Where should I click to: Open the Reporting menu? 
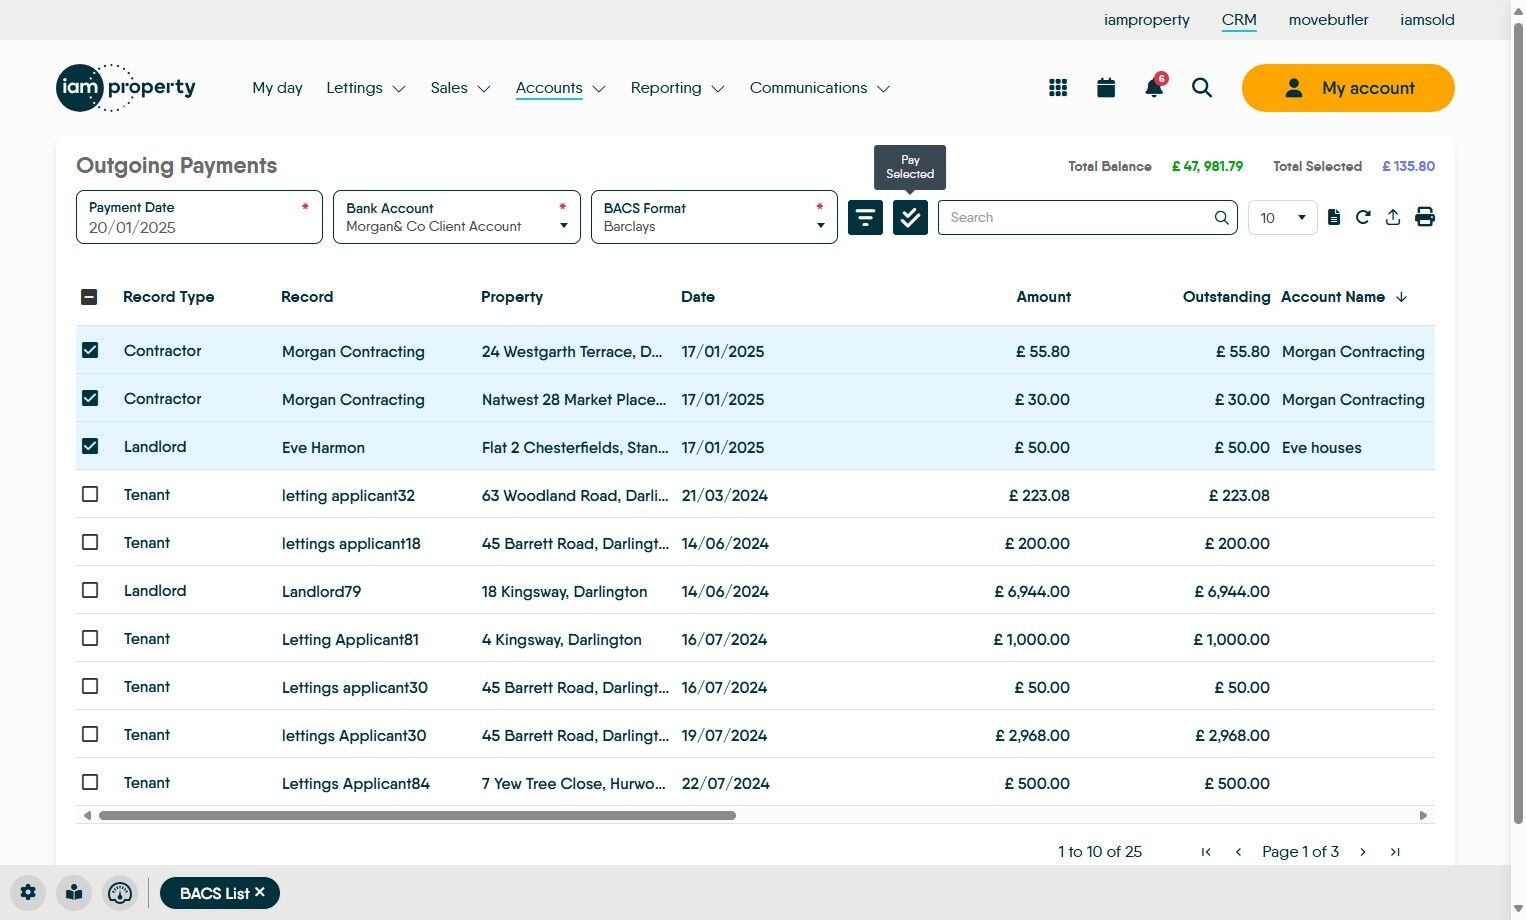coord(677,88)
